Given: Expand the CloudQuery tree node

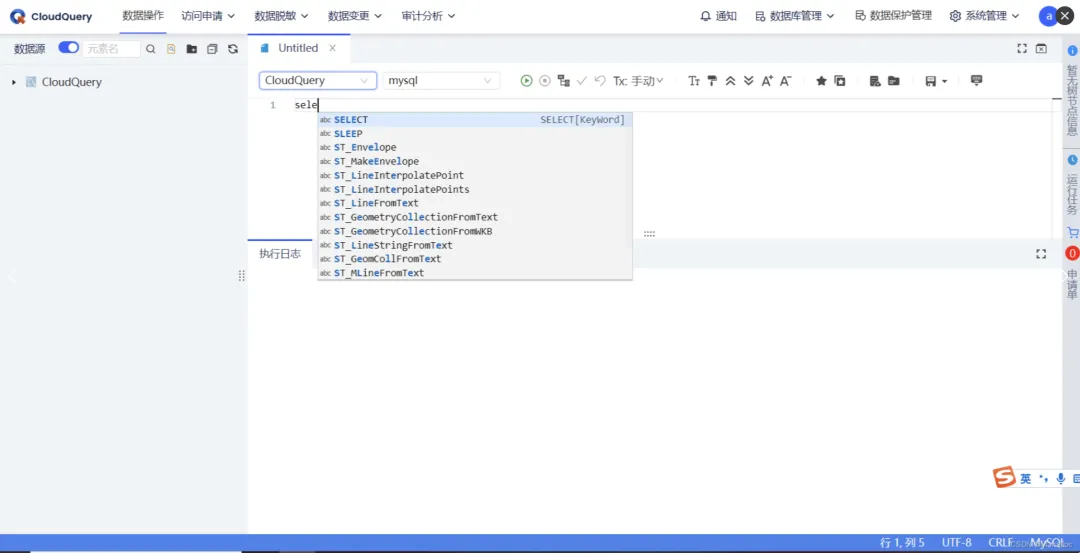Looking at the screenshot, I should point(13,82).
